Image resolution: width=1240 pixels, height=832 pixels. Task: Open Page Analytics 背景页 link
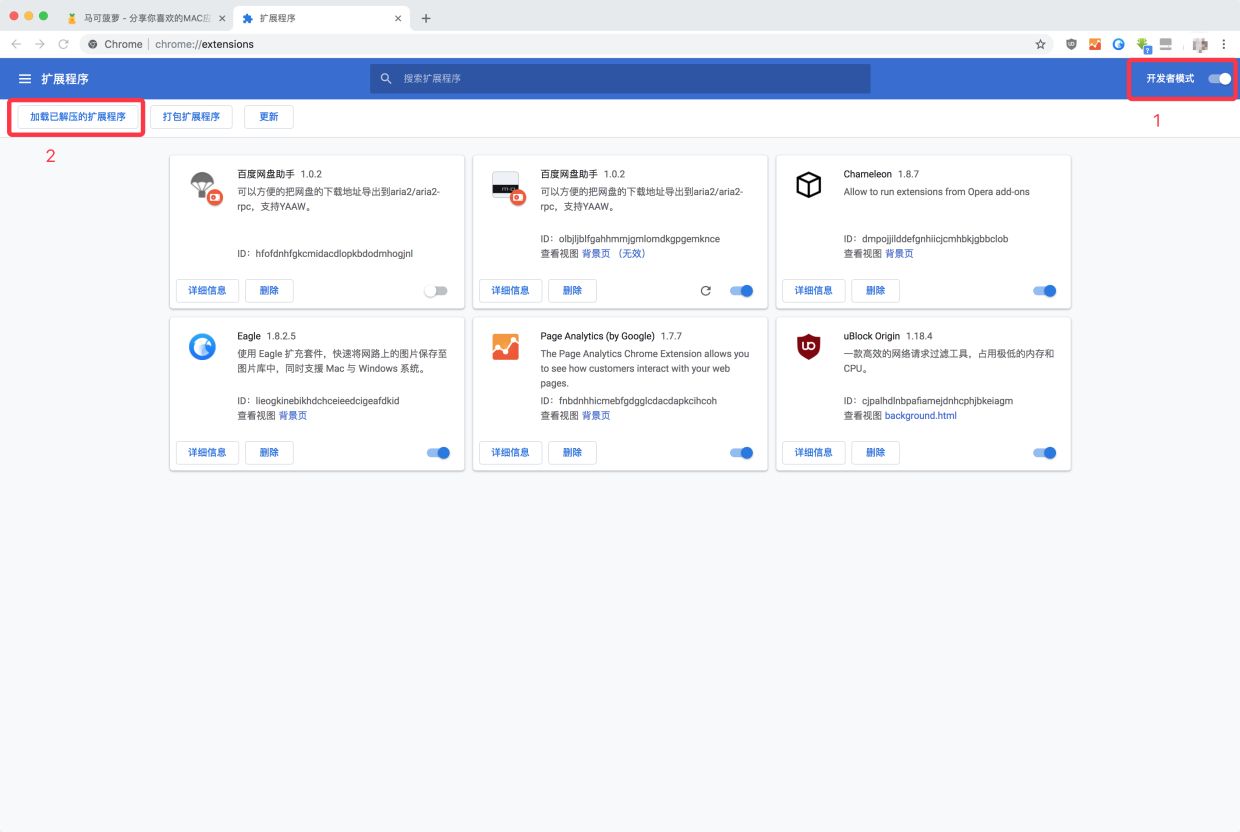tap(596, 416)
